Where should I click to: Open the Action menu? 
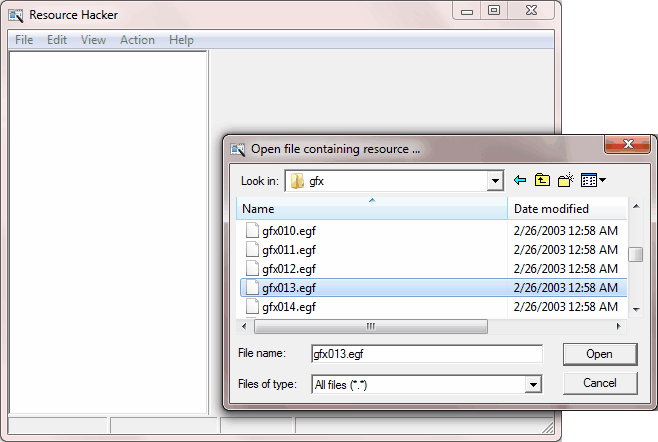click(x=137, y=40)
